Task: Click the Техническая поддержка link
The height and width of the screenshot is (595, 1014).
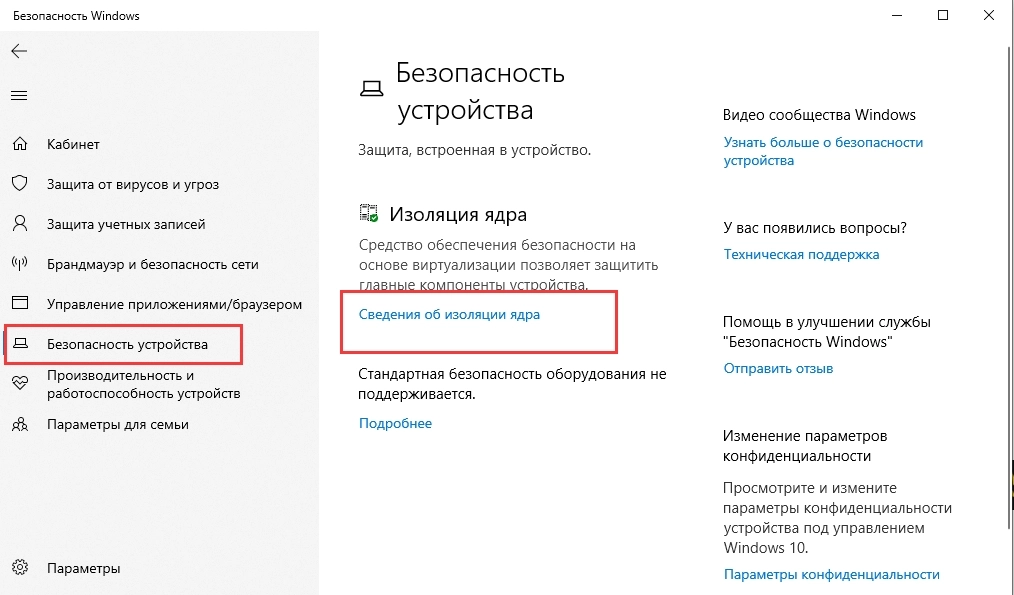Action: click(801, 254)
